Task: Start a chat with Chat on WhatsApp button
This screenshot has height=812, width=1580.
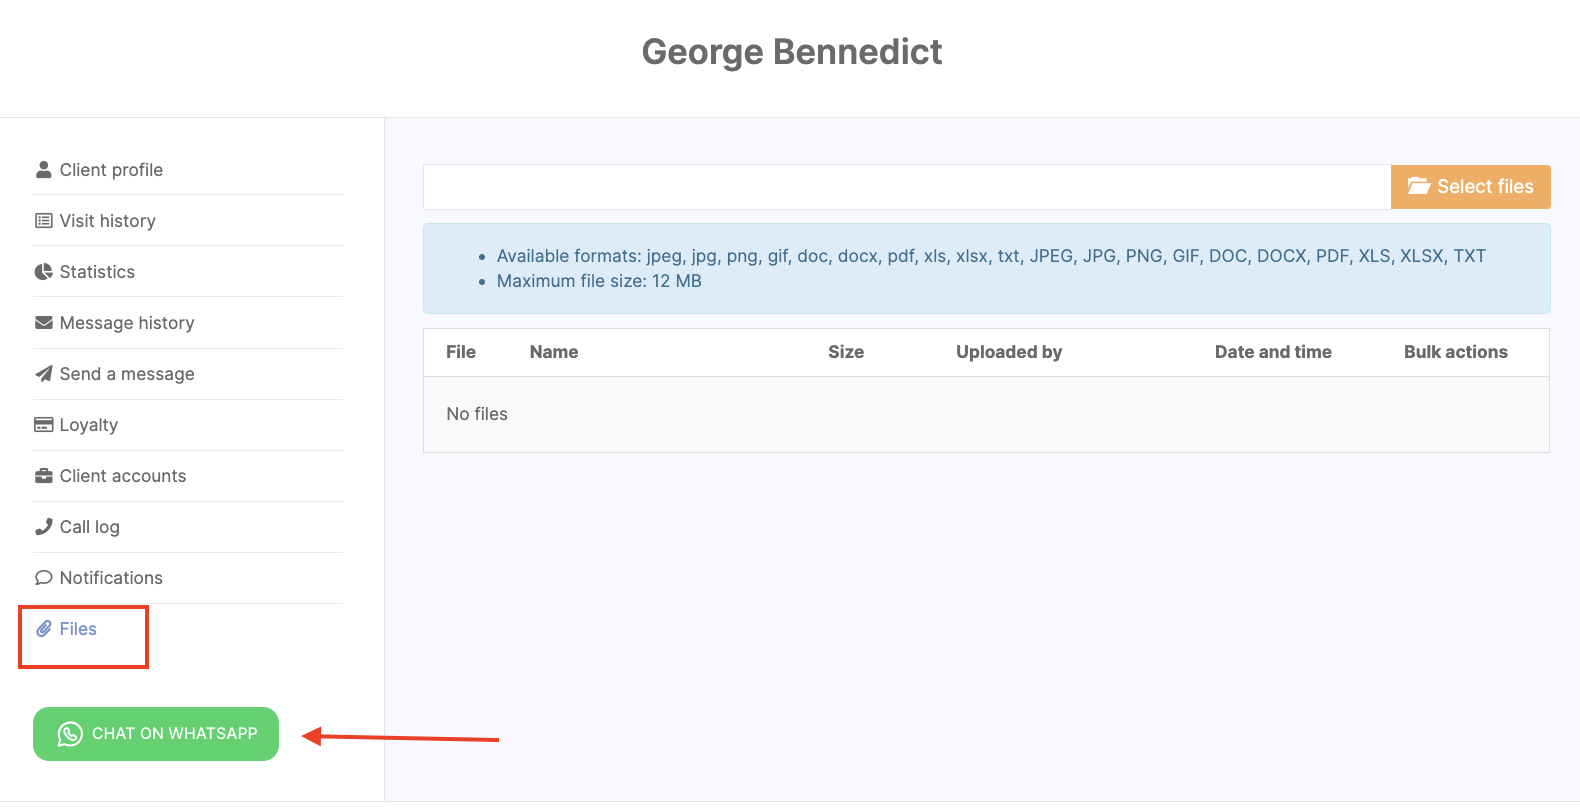Action: point(156,734)
